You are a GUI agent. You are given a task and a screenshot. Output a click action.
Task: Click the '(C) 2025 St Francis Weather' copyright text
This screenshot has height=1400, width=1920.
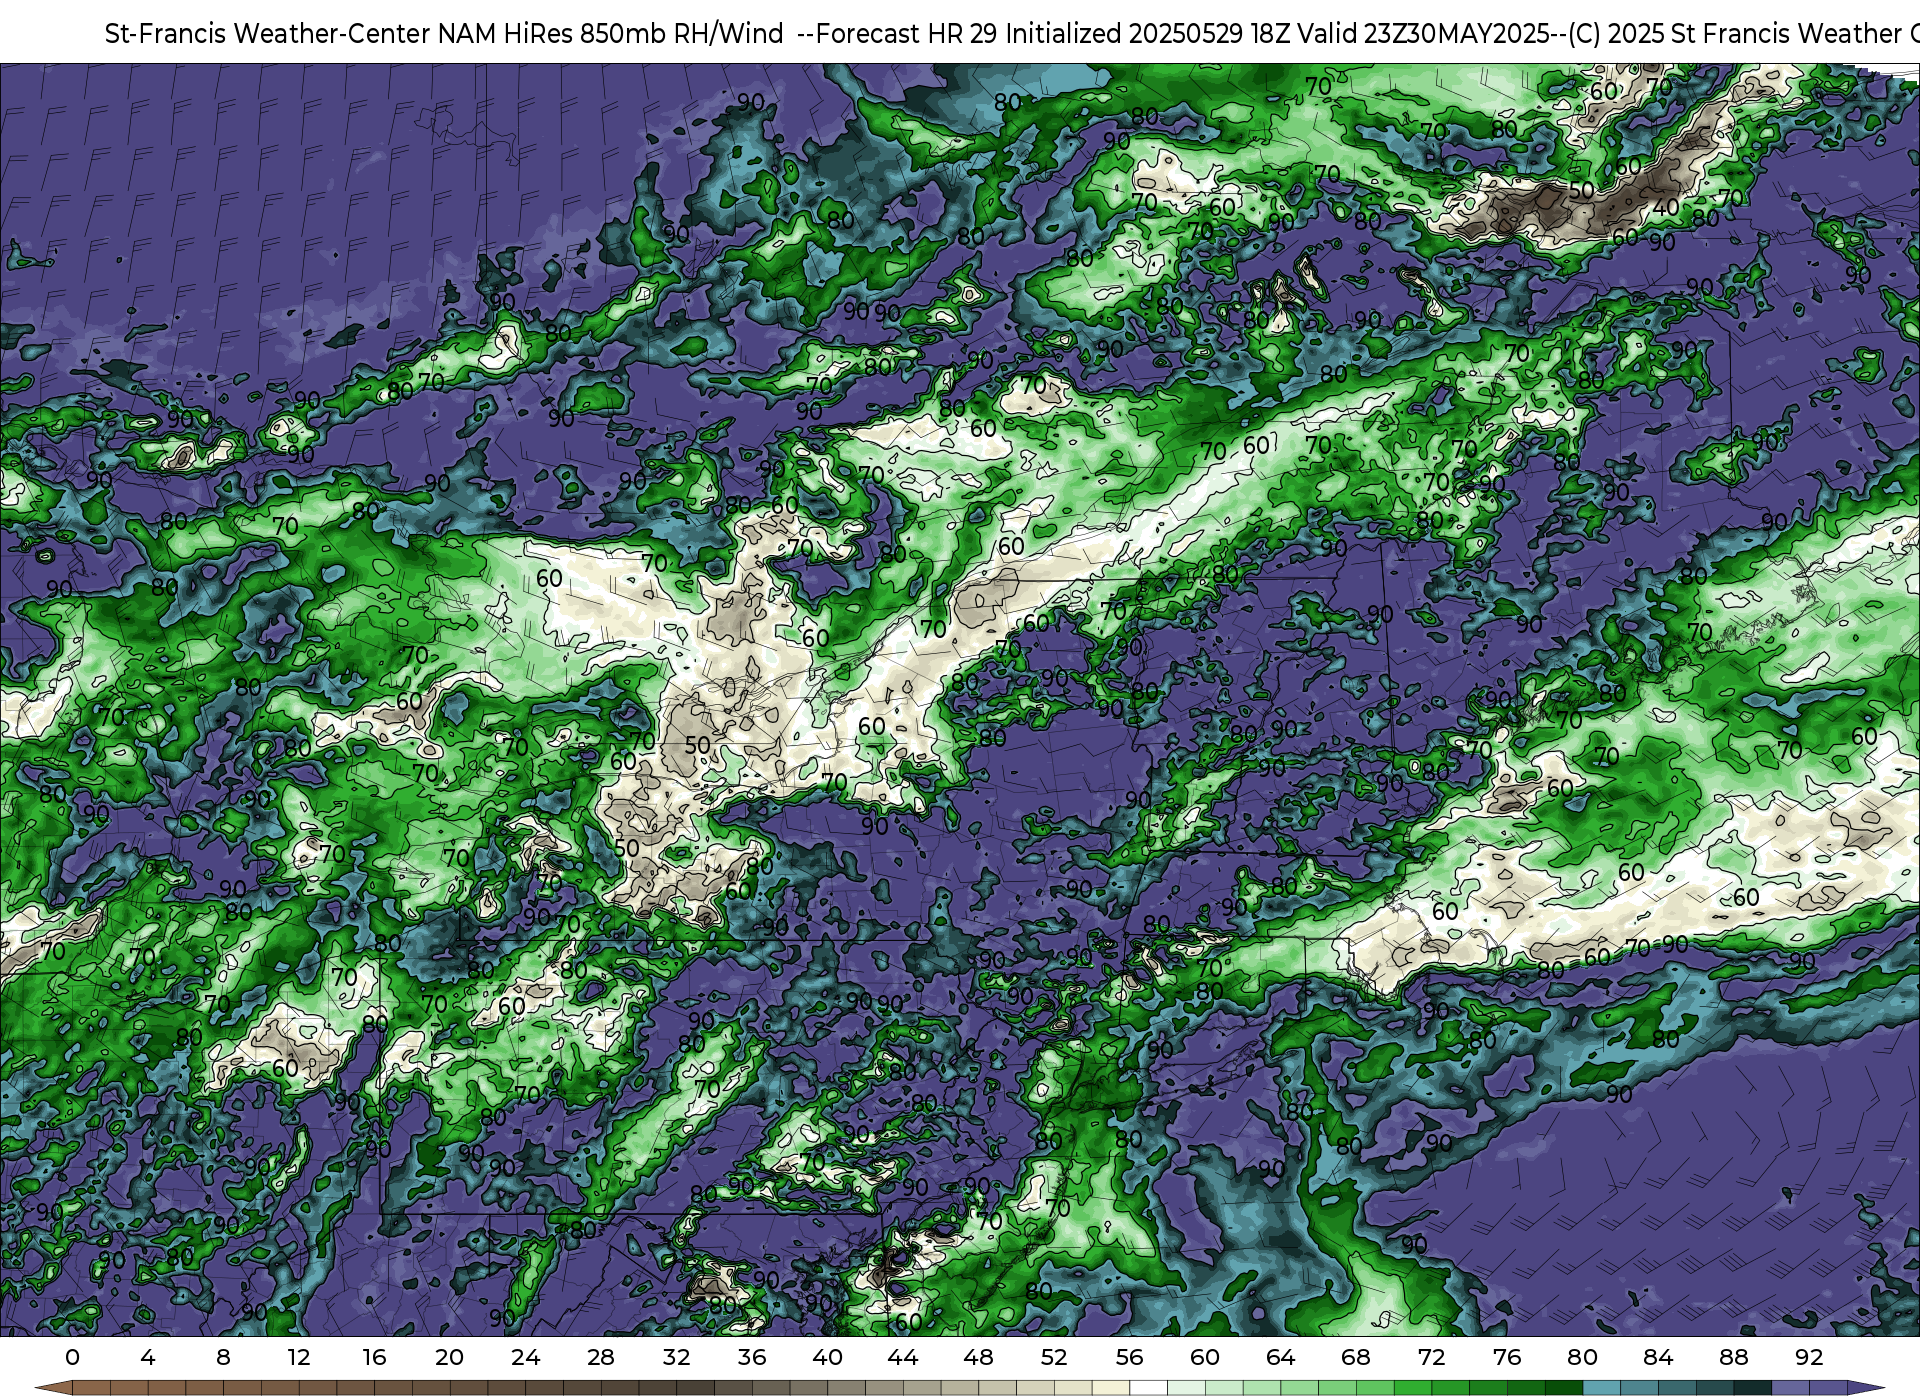tap(1735, 34)
